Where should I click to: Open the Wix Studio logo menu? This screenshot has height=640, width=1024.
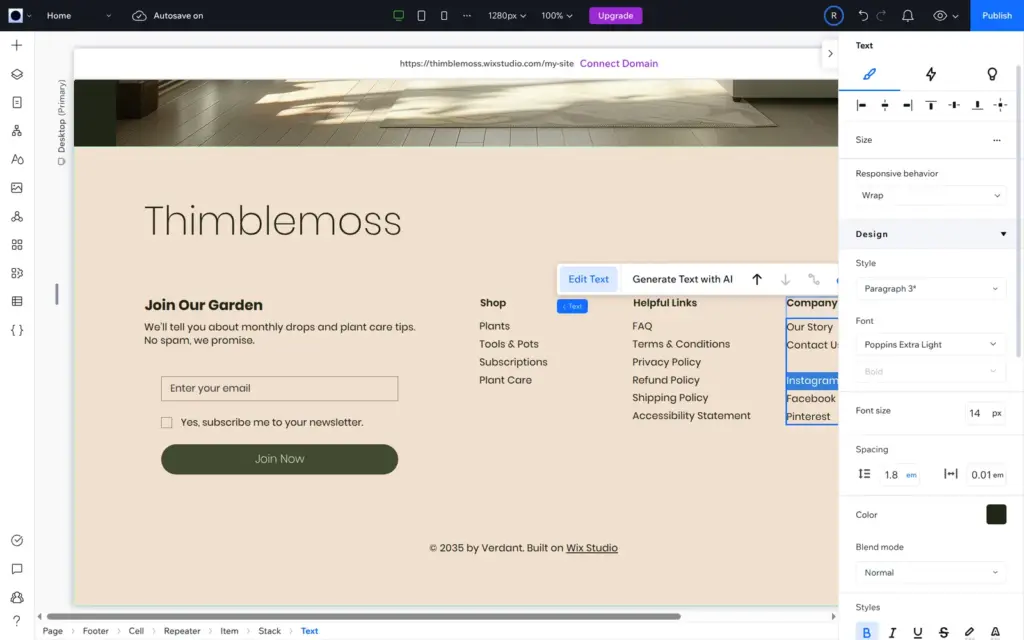[19, 16]
